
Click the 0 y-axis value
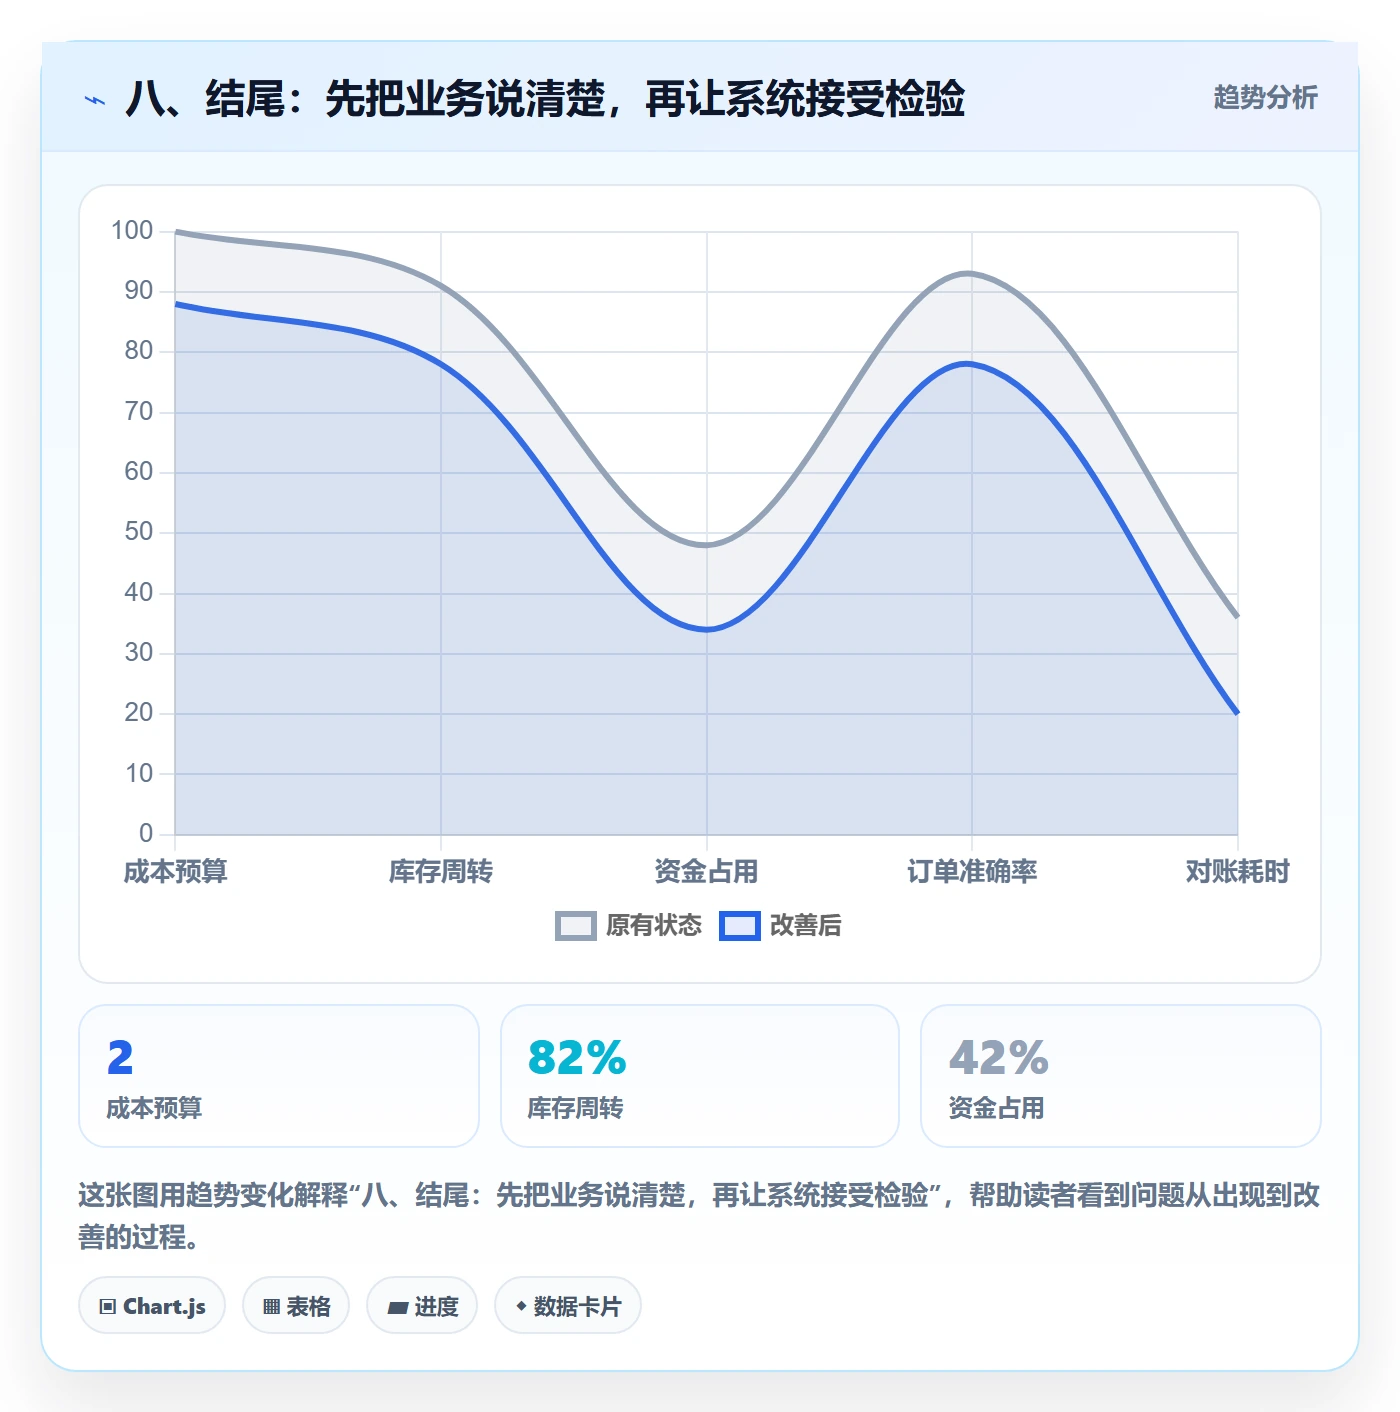pyautogui.click(x=146, y=833)
